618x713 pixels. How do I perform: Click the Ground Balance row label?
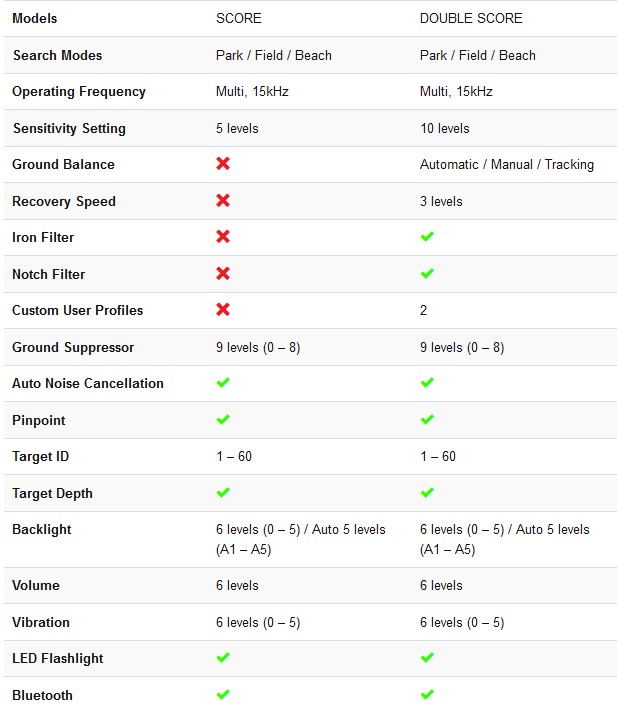point(63,164)
